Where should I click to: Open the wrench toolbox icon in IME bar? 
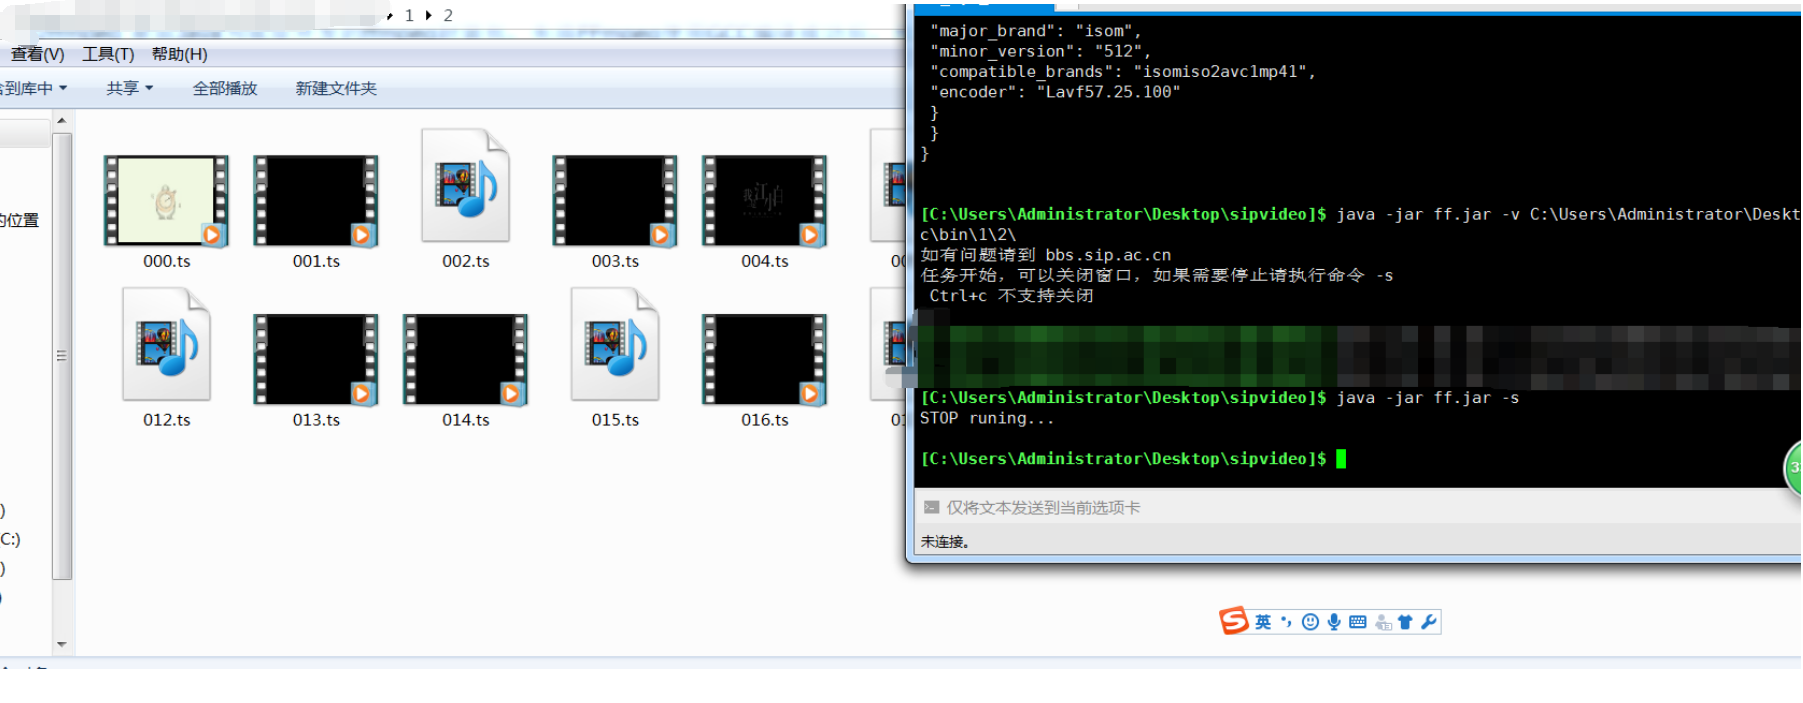tap(1428, 622)
